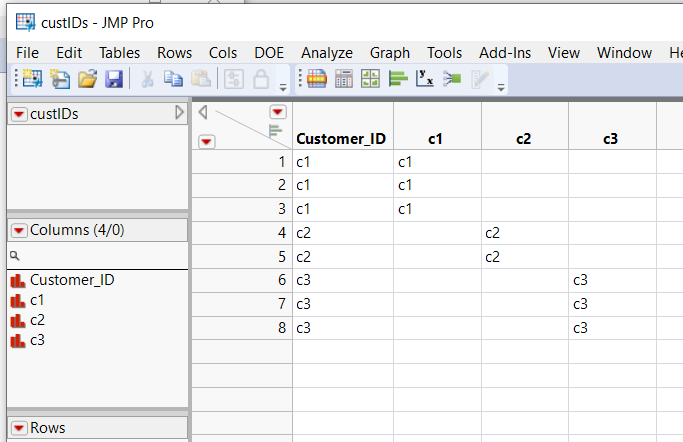Viewport: 683px width, 442px height.
Task: Open the Columns panel red triangle menu
Action: click(19, 230)
